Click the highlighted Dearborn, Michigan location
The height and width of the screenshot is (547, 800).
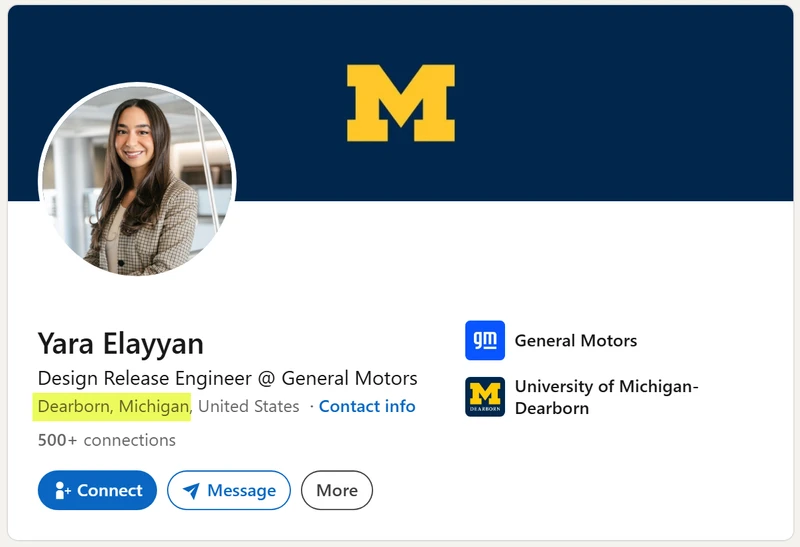[x=113, y=406]
